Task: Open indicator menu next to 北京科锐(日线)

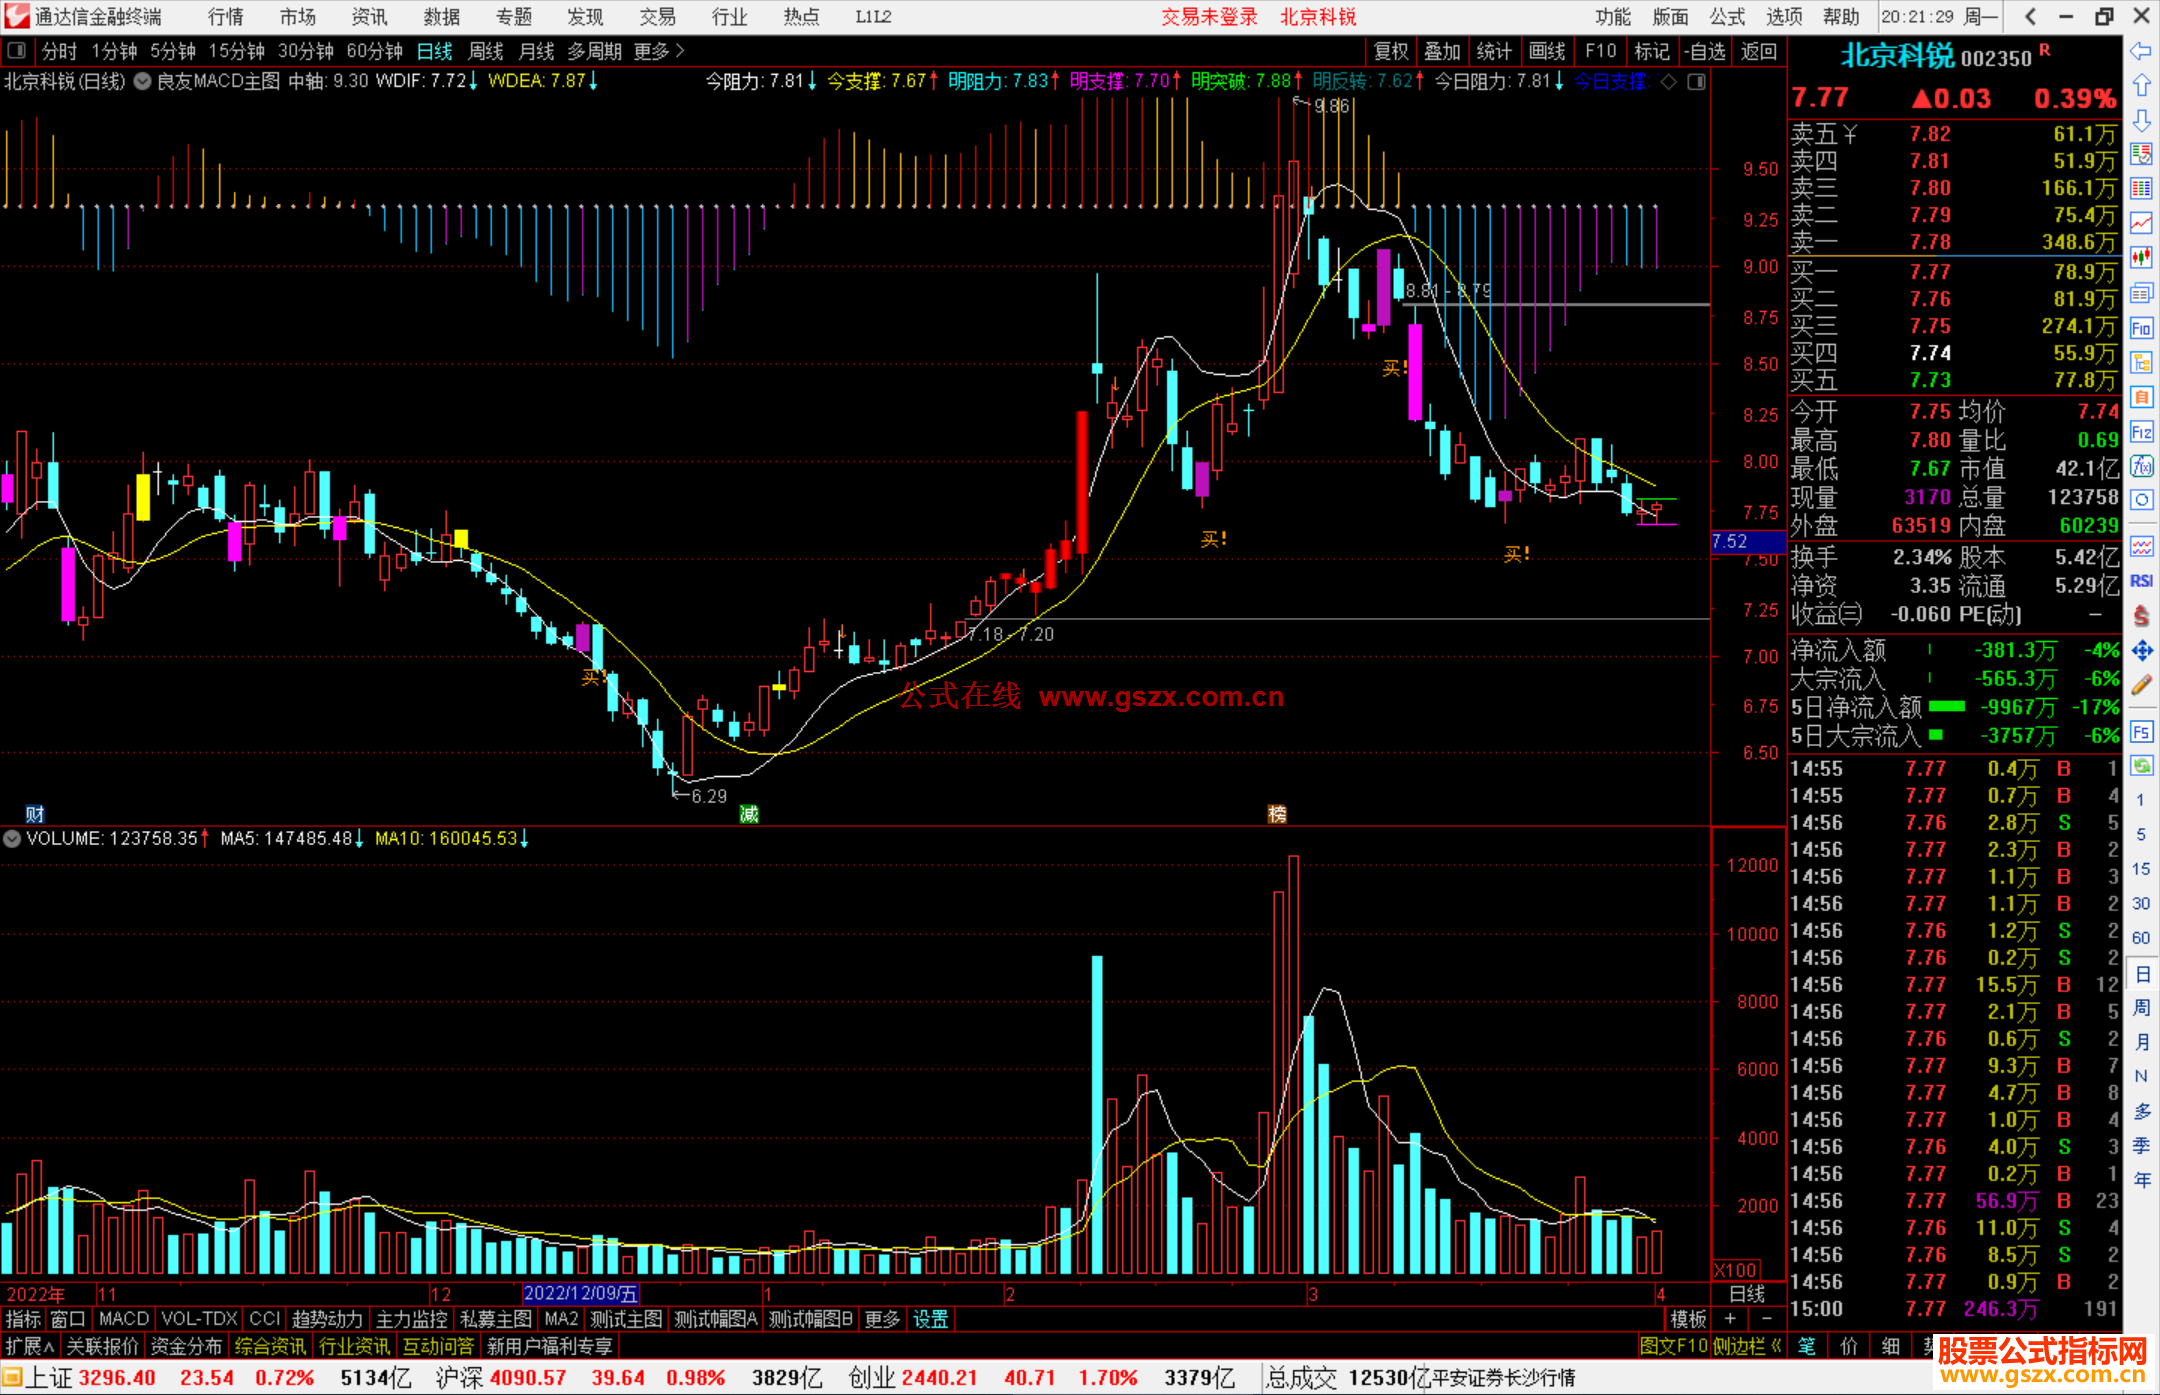Action: (142, 81)
